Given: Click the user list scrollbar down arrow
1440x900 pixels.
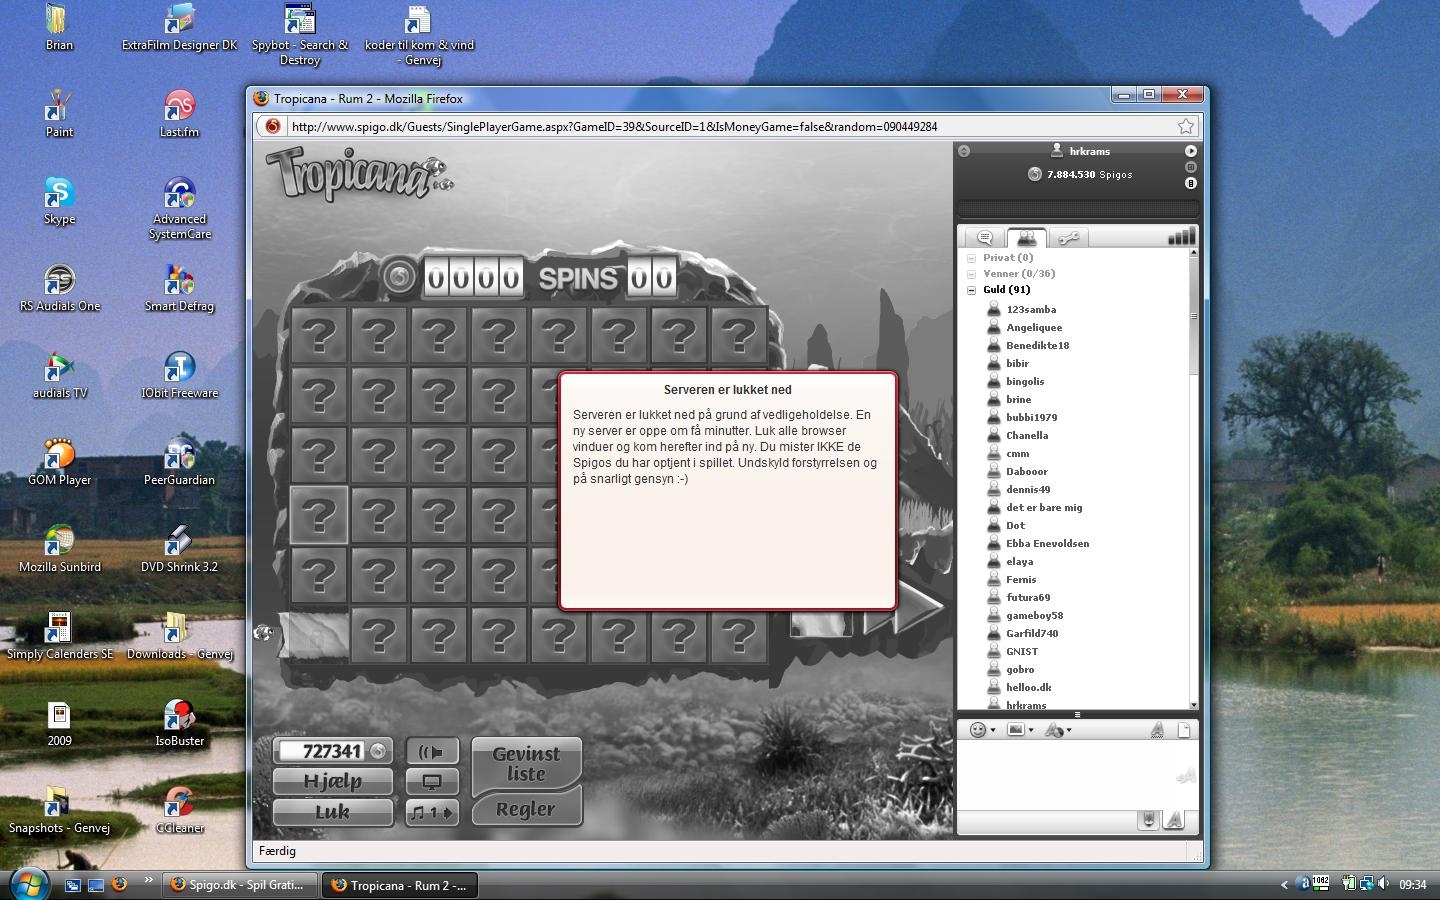Looking at the screenshot, I should click(1193, 704).
